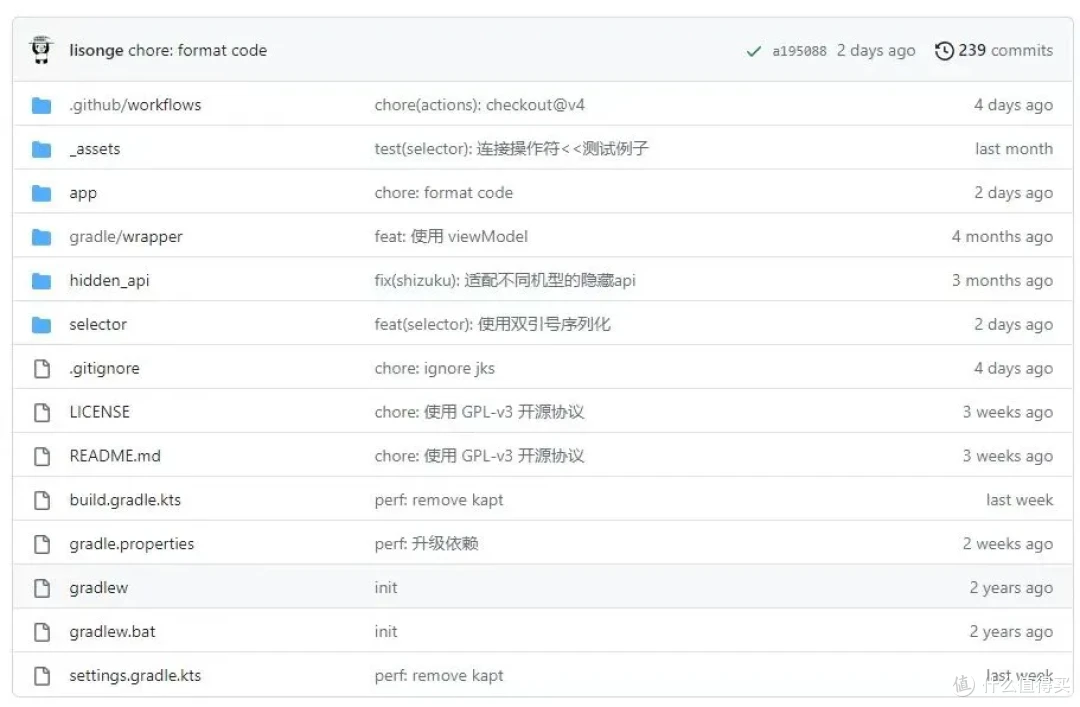The height and width of the screenshot is (707, 1080).
Task: Click the LICENSE file icon
Action: point(42,412)
